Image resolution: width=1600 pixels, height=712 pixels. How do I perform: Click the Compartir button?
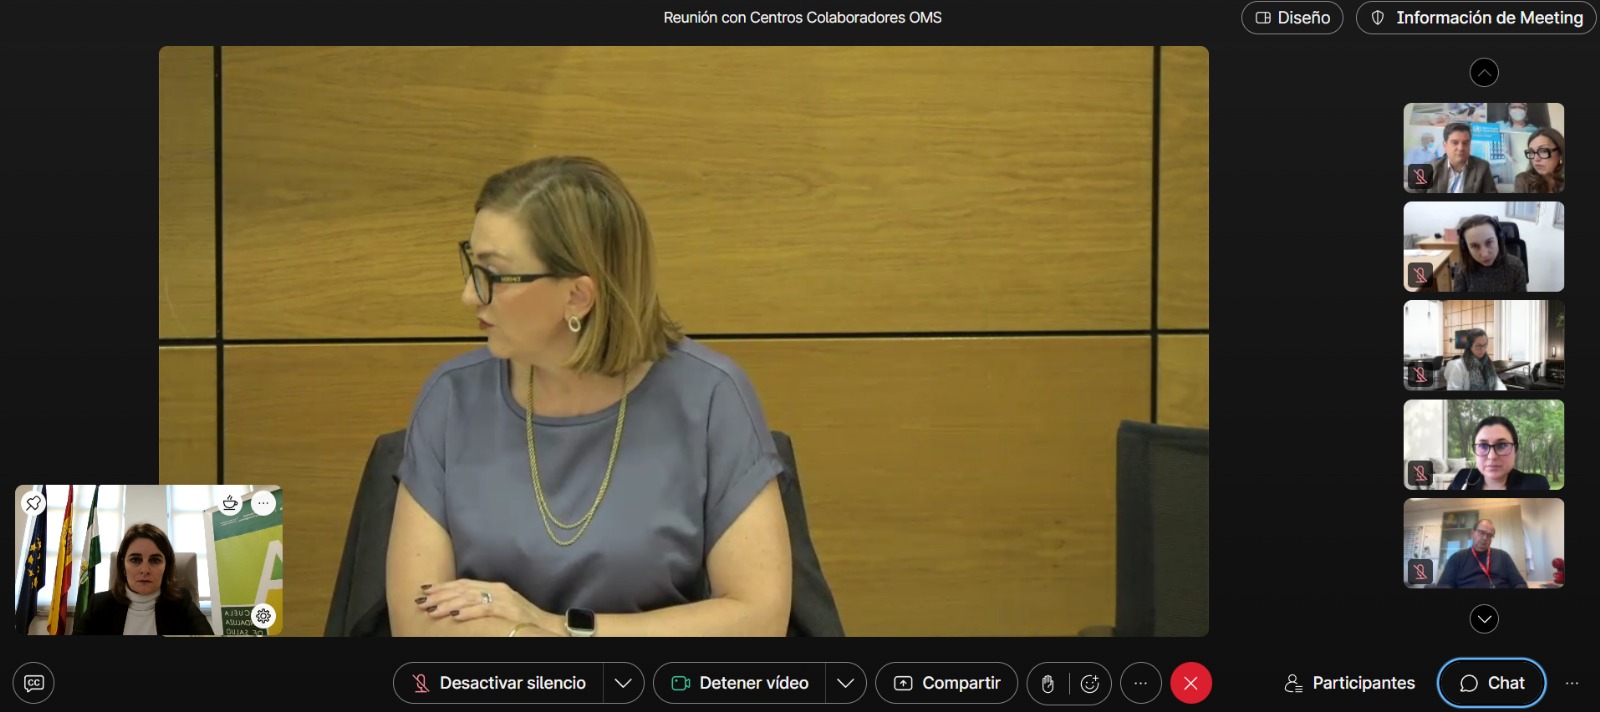pos(946,683)
